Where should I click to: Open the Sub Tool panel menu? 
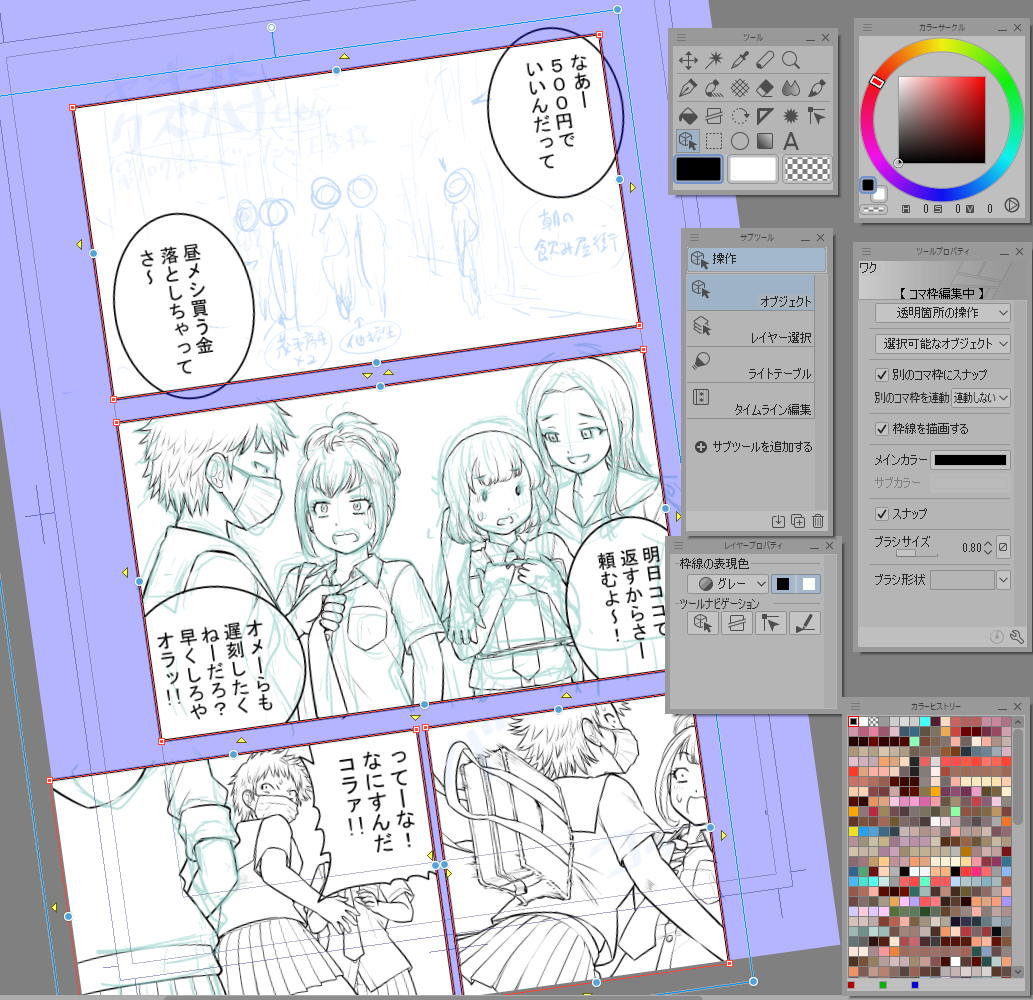[x=694, y=237]
